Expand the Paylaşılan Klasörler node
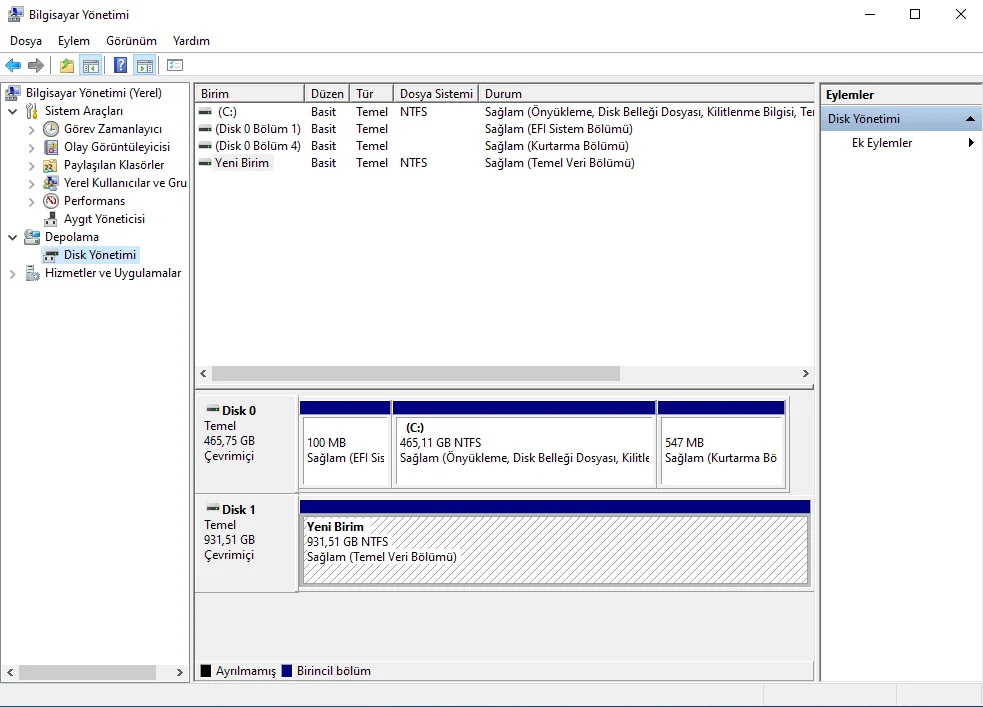983x707 pixels. (x=31, y=165)
